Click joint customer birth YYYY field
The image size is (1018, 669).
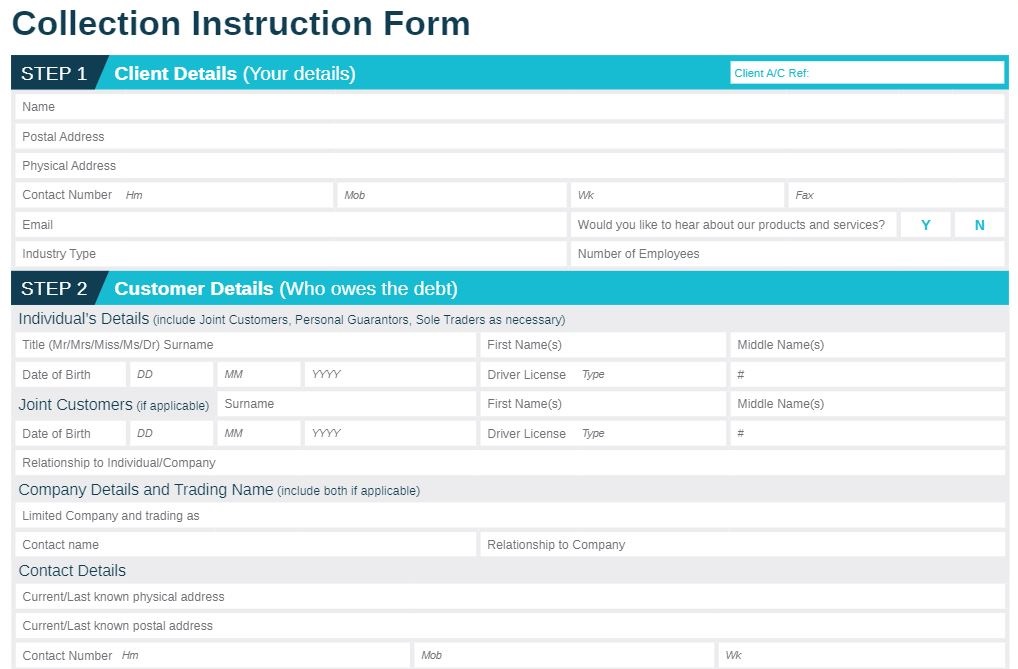click(390, 433)
